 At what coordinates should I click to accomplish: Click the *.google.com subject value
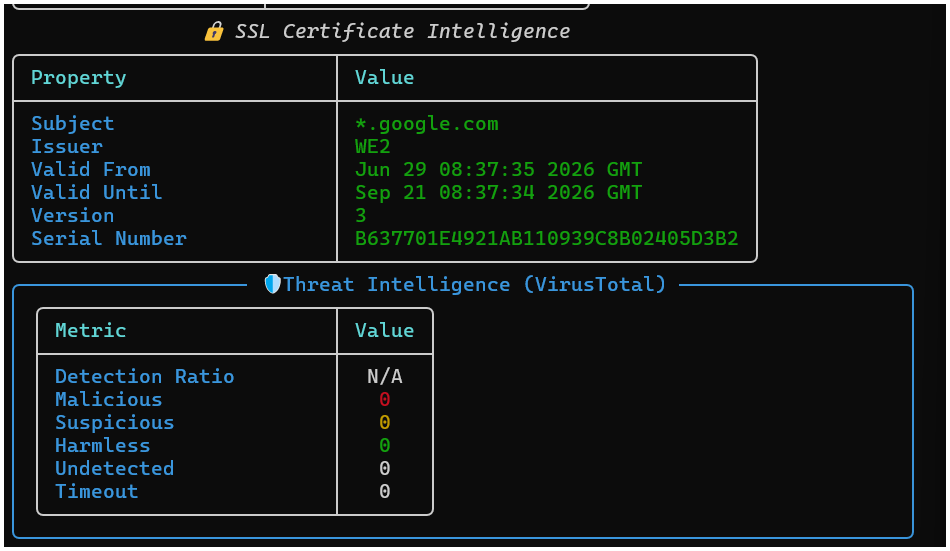coord(427,124)
